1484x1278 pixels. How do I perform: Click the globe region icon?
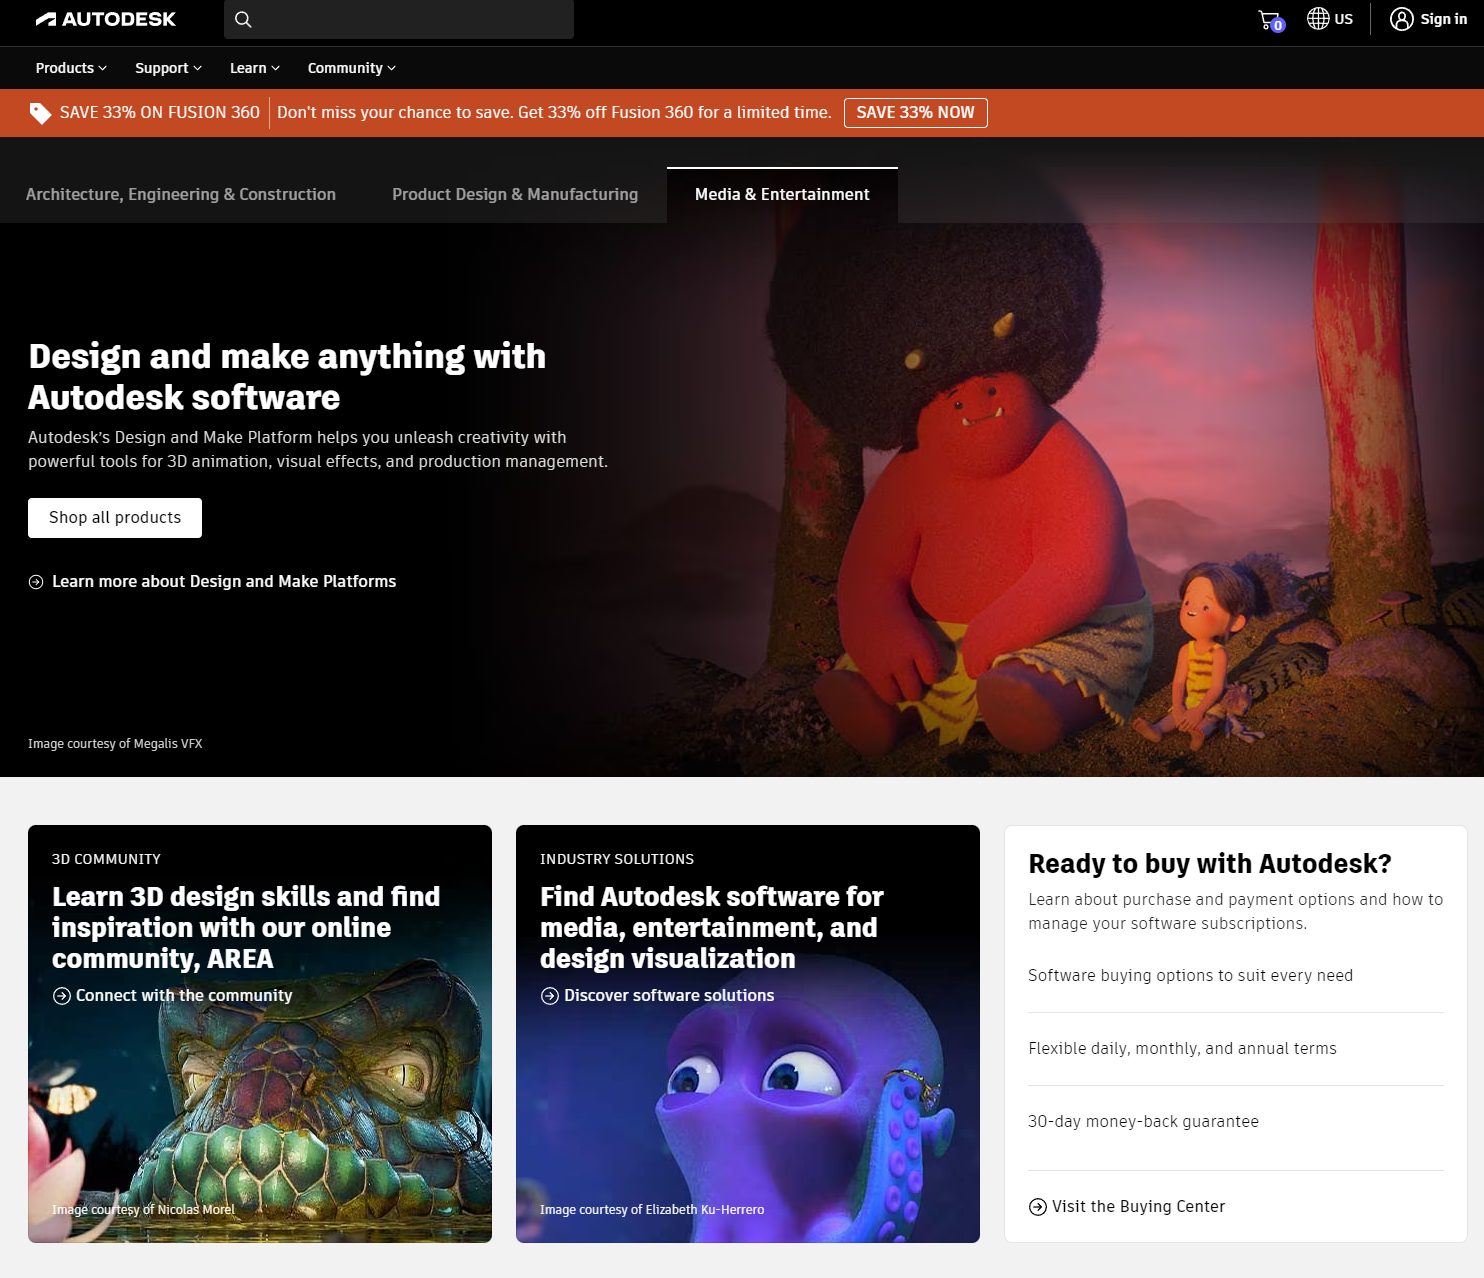(1318, 19)
